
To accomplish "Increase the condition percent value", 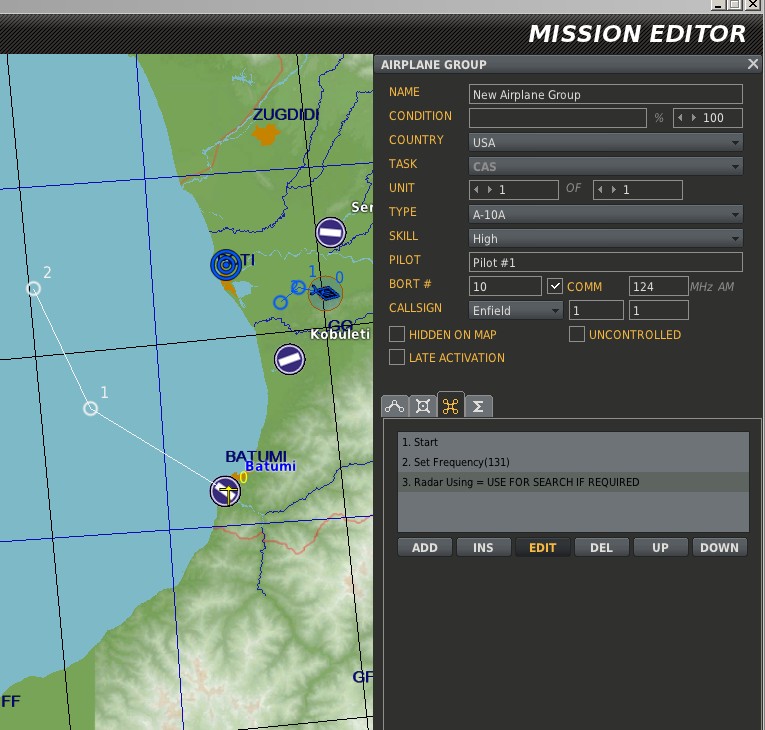I will 693,118.
